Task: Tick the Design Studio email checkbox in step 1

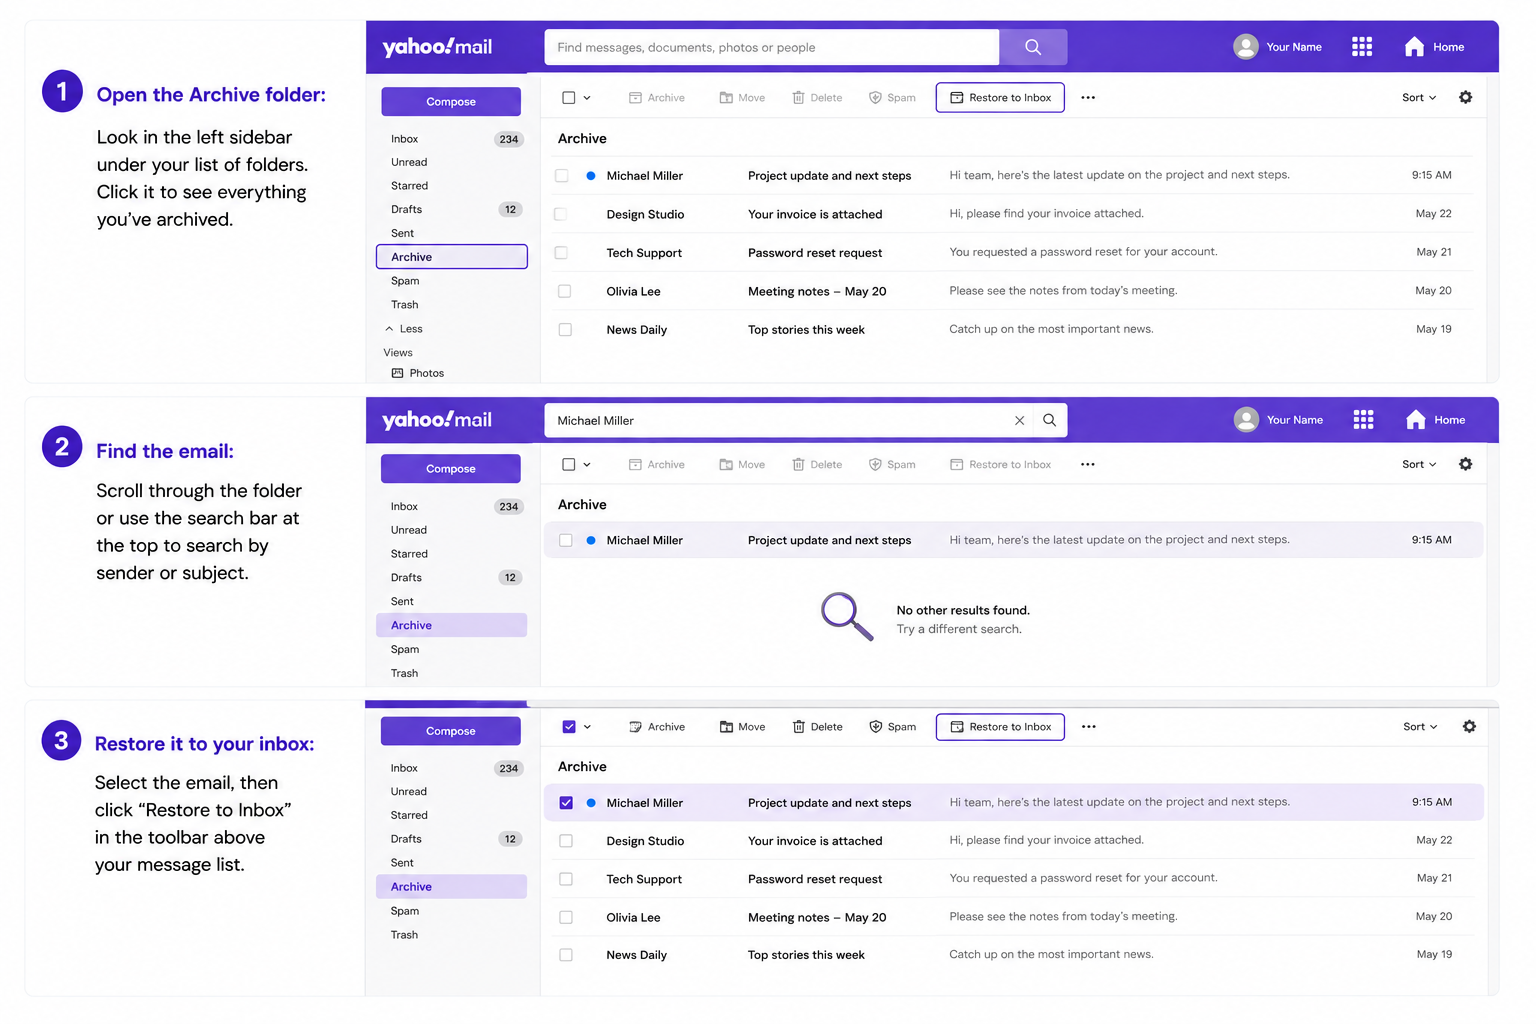Action: [x=560, y=214]
